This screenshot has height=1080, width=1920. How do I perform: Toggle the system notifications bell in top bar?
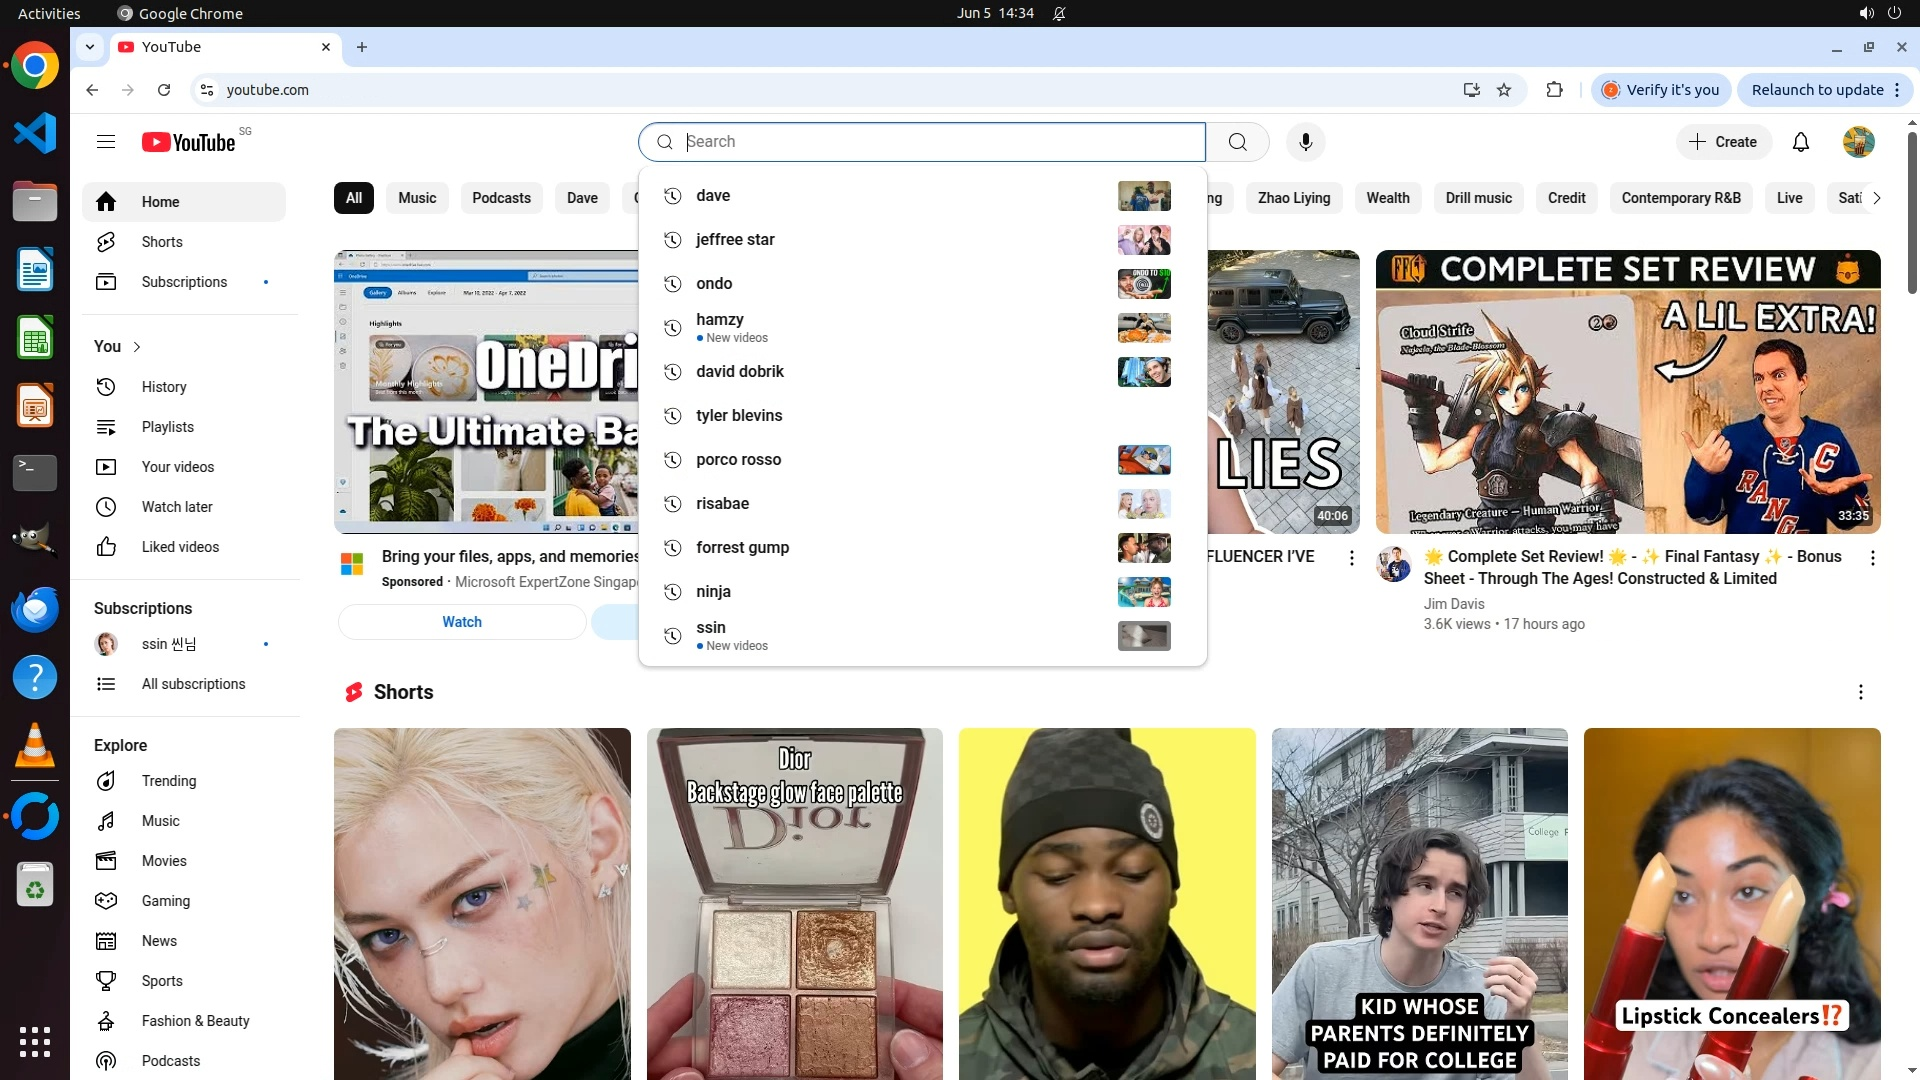click(x=1059, y=13)
